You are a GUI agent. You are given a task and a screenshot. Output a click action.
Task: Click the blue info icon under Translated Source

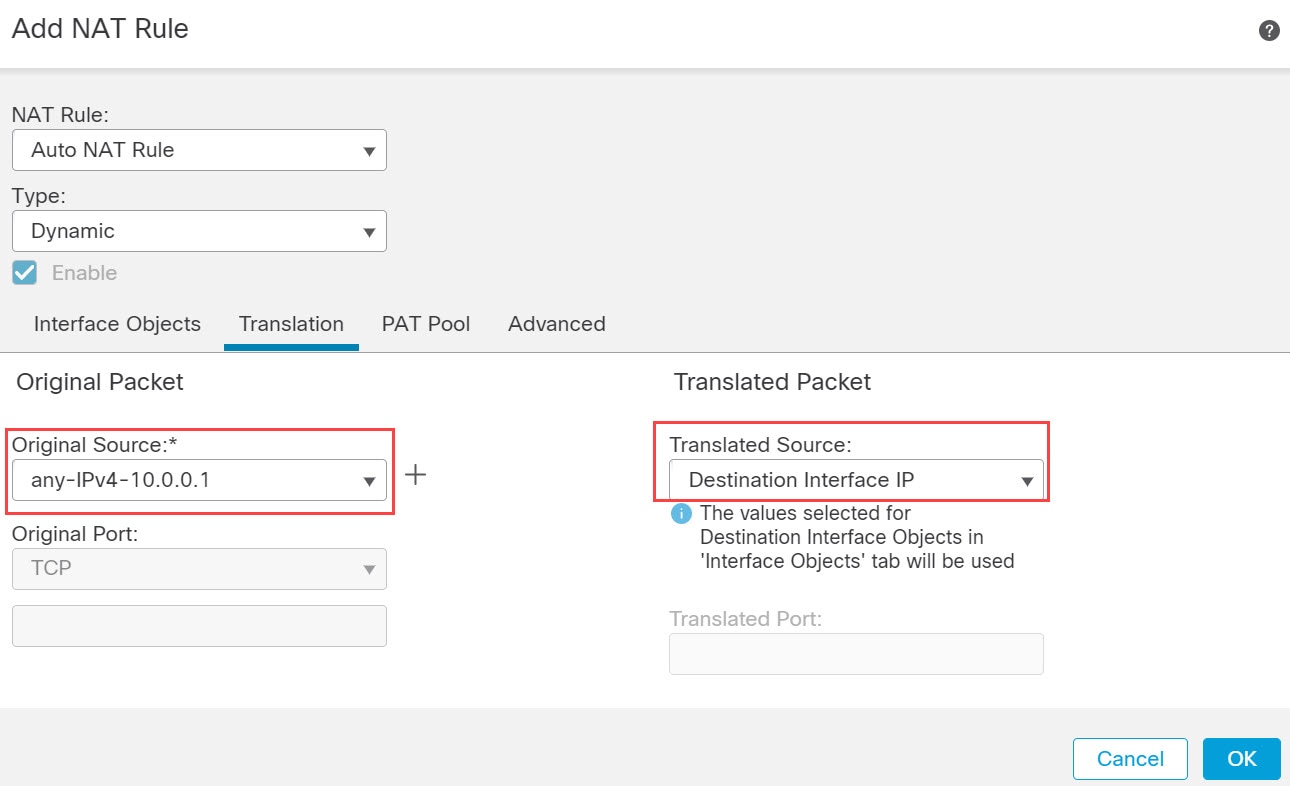pos(681,514)
